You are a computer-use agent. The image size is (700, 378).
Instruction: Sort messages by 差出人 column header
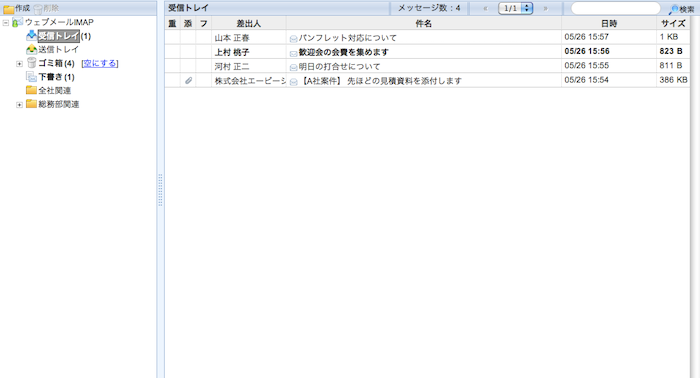[x=249, y=24]
